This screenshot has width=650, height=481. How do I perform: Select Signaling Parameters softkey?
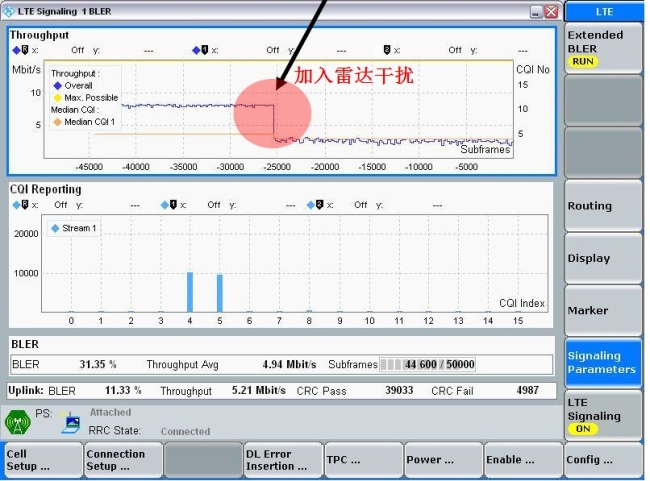[604, 362]
